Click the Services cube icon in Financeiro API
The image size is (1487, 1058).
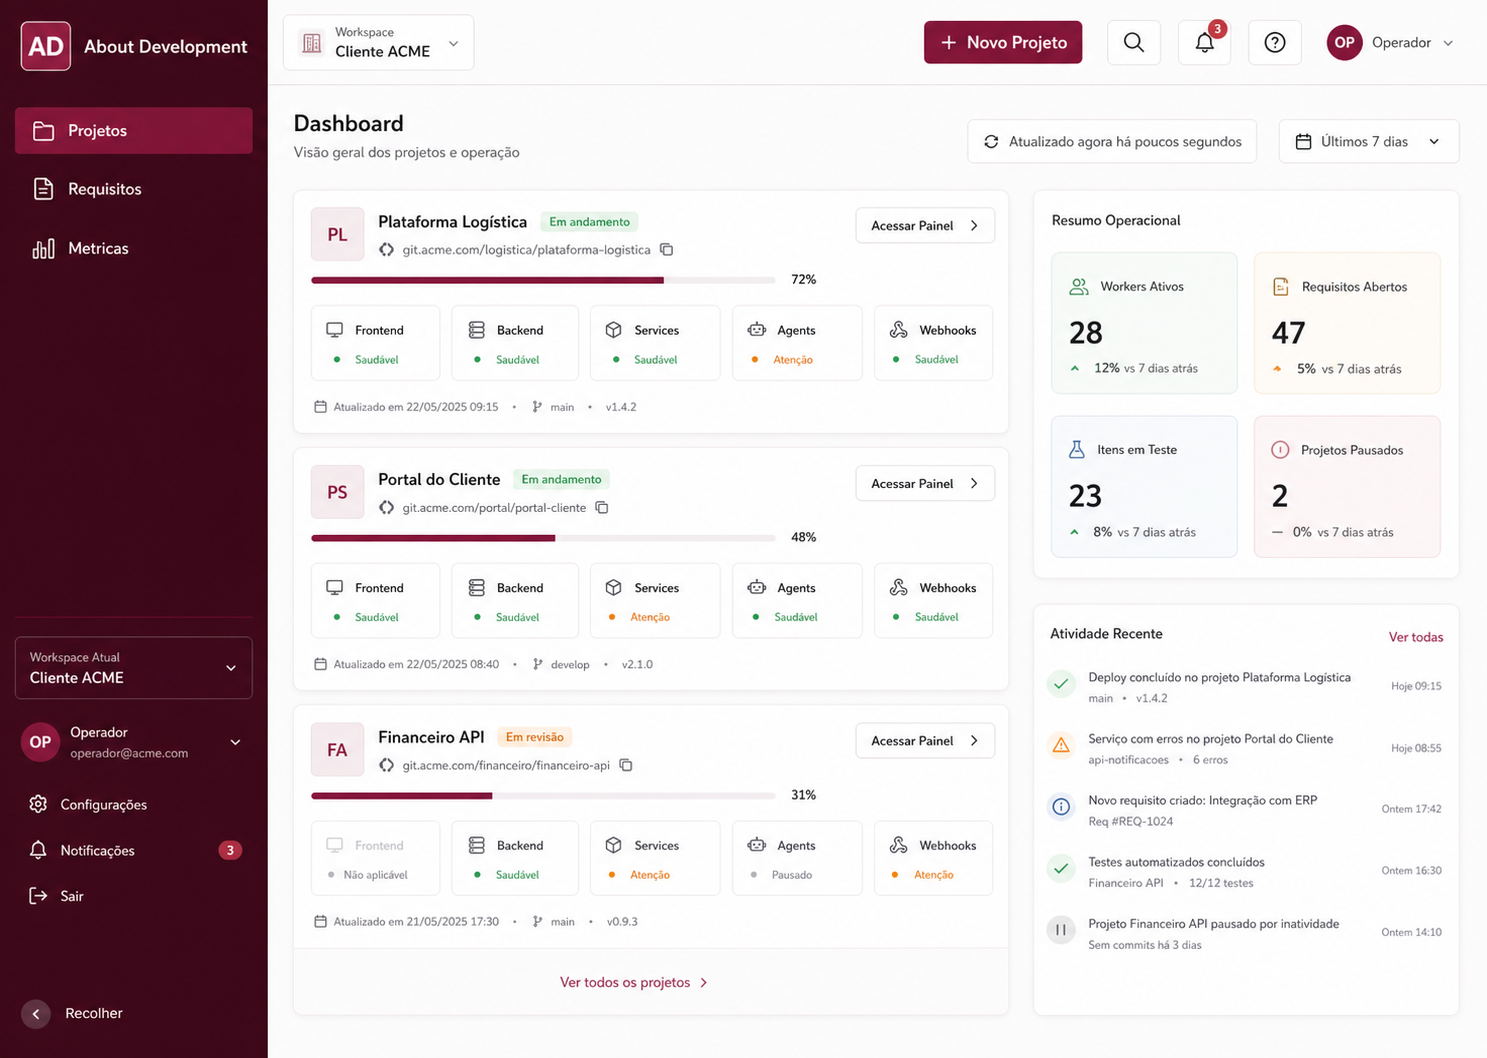(x=614, y=845)
